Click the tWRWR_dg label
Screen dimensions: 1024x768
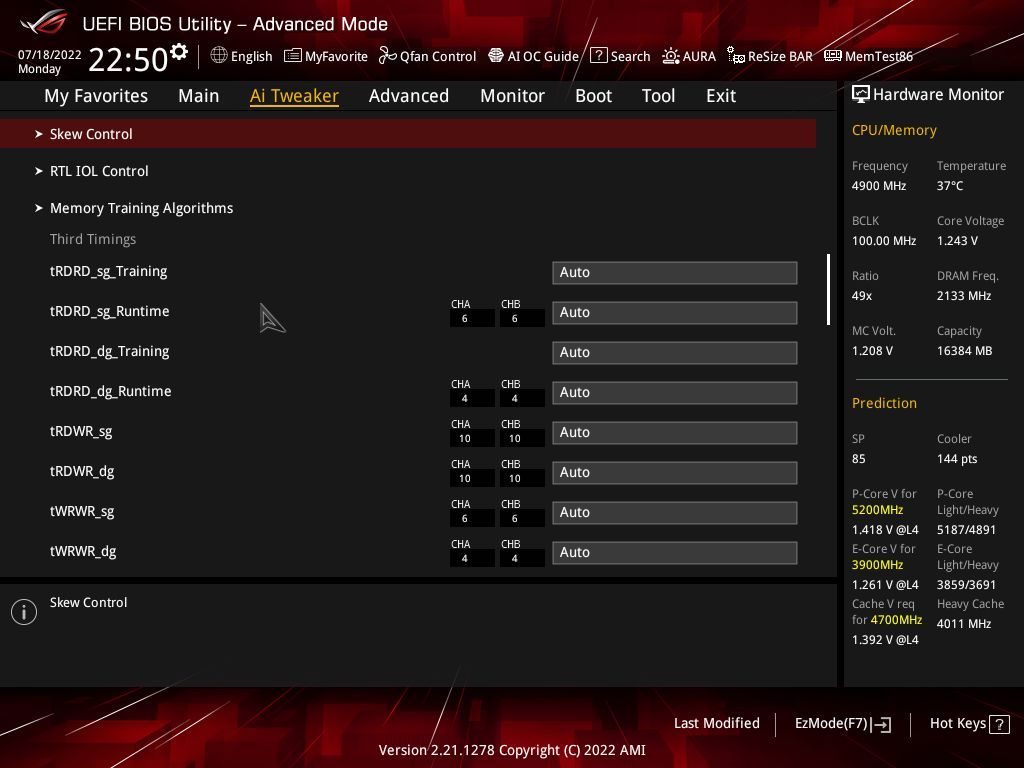pos(83,552)
